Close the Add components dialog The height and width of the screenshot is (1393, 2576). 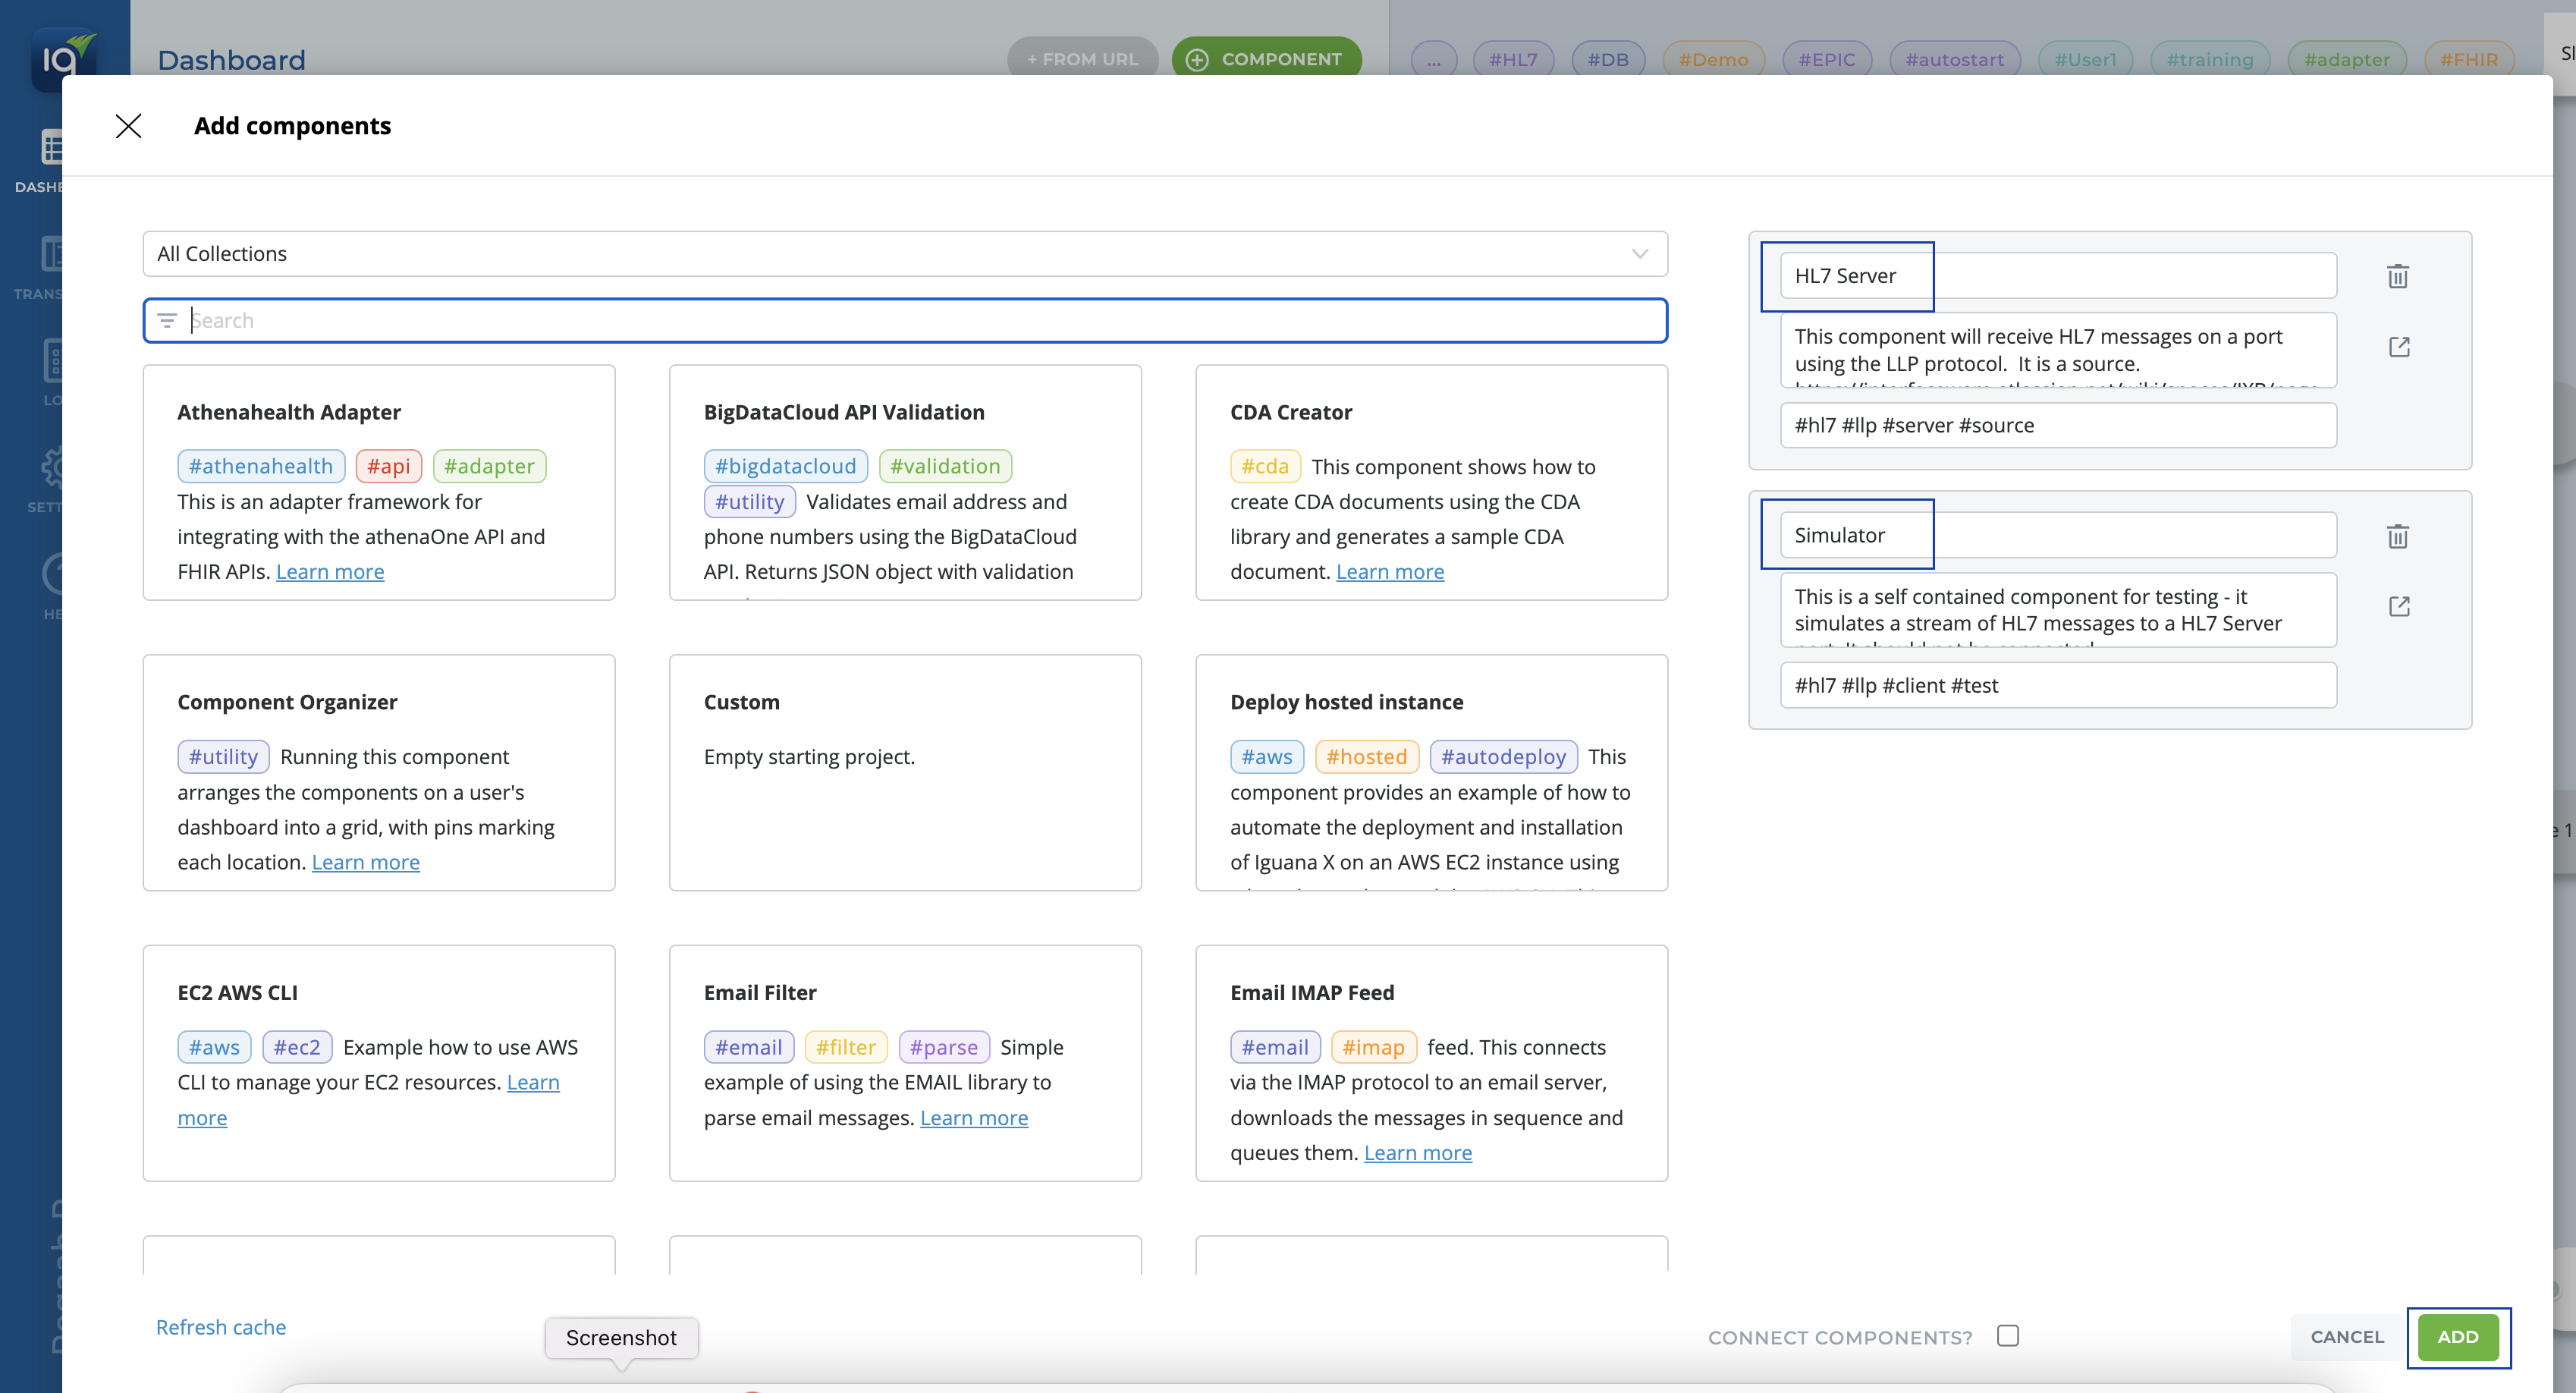128,126
